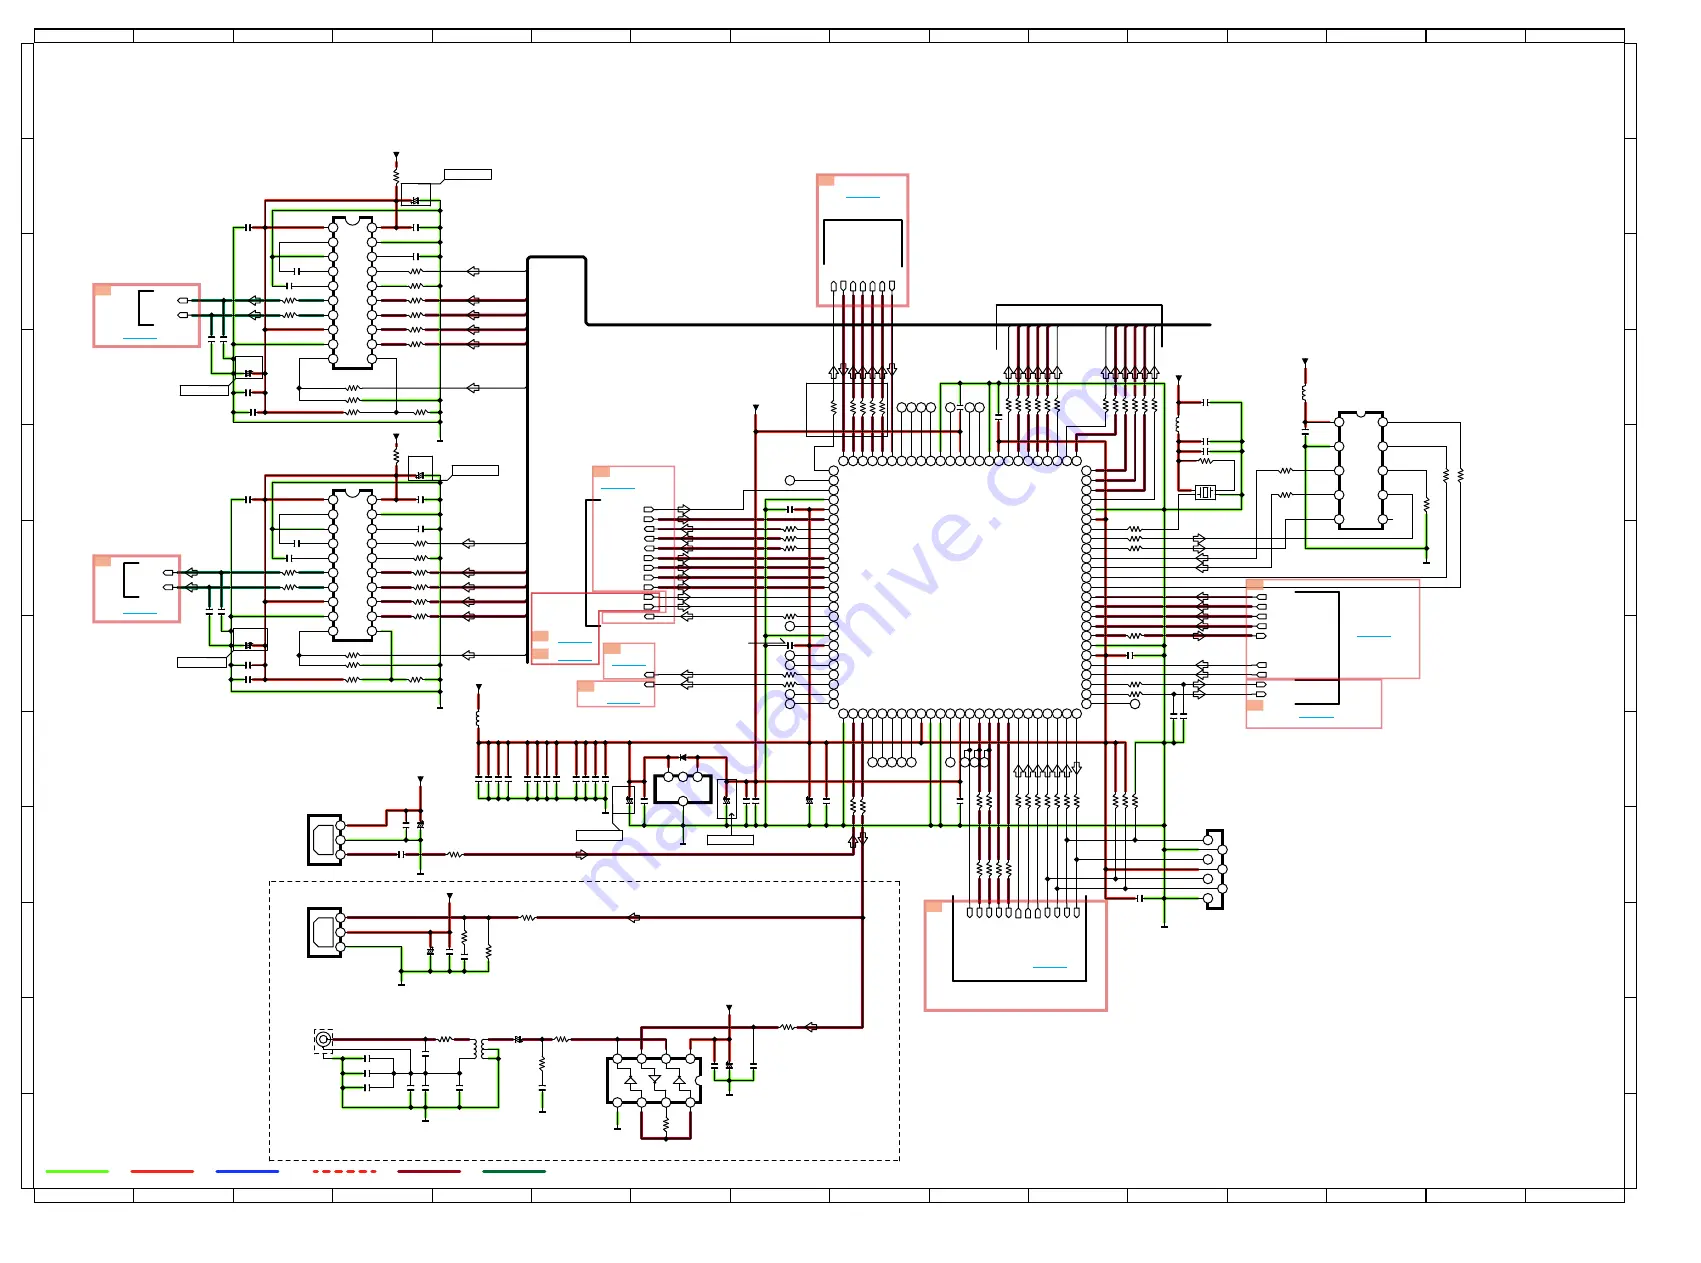Open the link in top-center pink connector box

click(x=863, y=197)
